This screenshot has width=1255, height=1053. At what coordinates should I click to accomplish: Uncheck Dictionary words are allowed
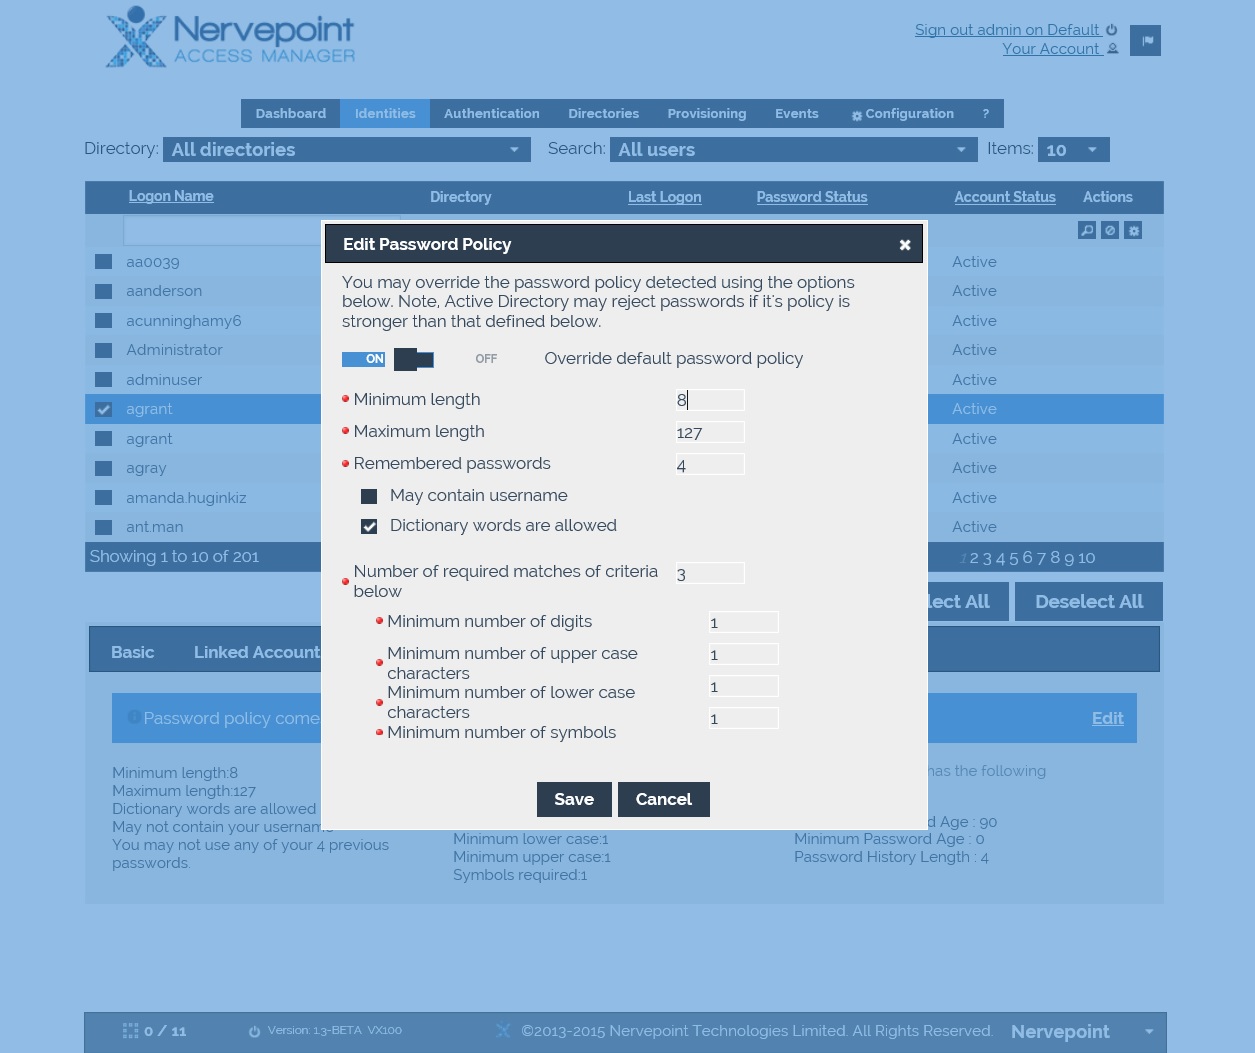pyautogui.click(x=369, y=526)
